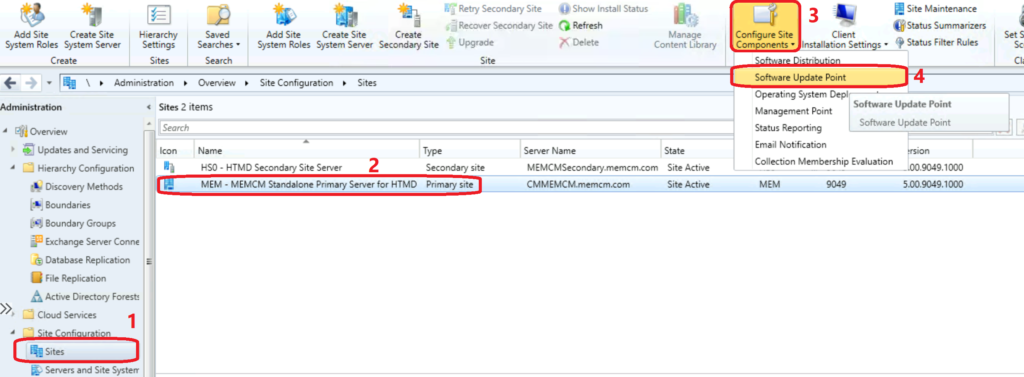Click Sites in breadcrumb
Image resolution: width=1024 pixels, height=377 pixels.
coord(366,83)
